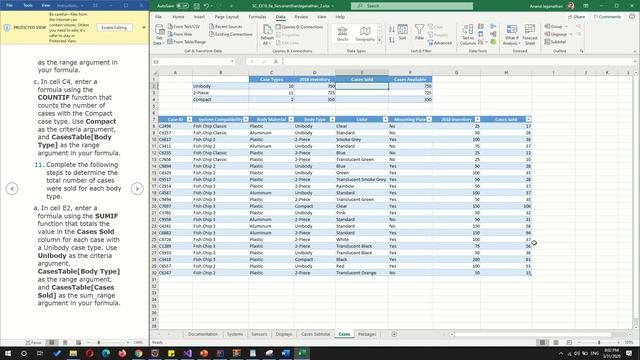Open Visual Studio from the taskbar
This screenshot has width=640, height=360.
coord(187,353)
